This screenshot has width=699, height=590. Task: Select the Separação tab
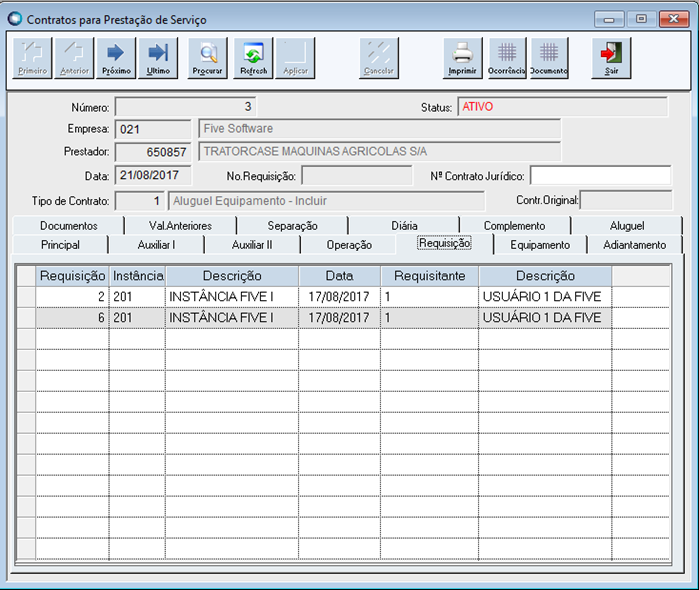[x=292, y=226]
